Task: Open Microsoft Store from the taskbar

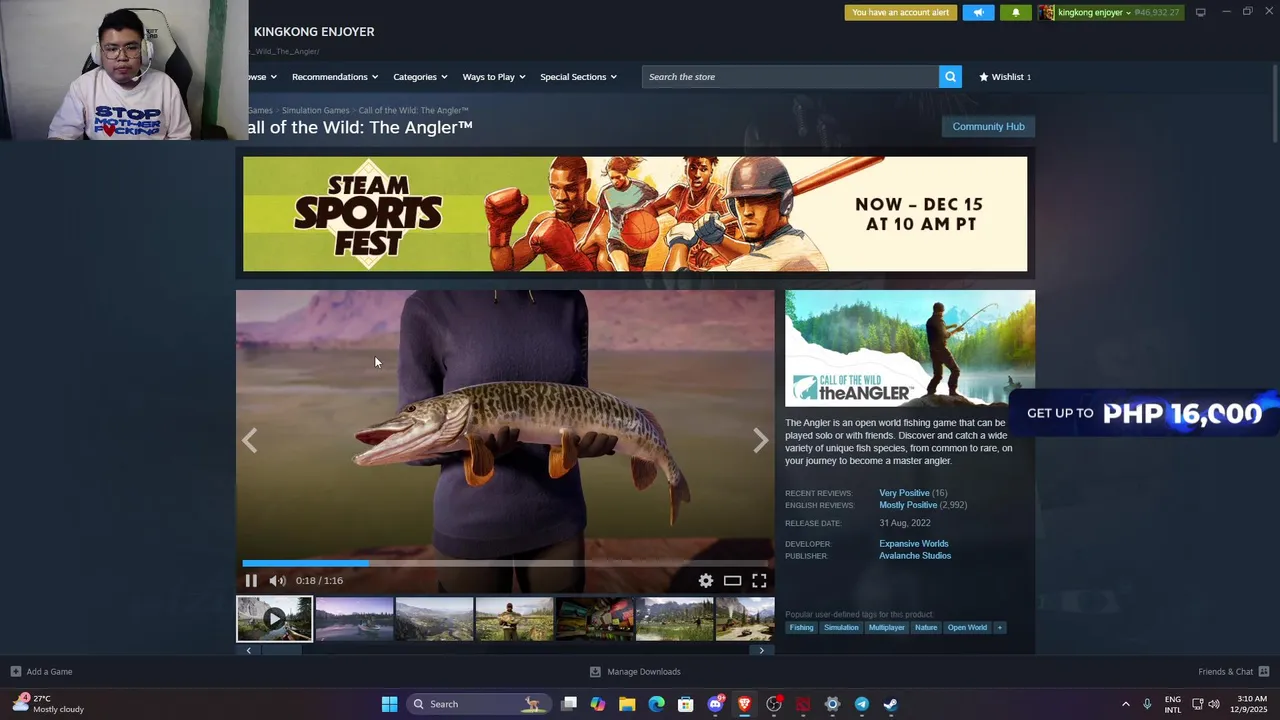Action: (685, 704)
